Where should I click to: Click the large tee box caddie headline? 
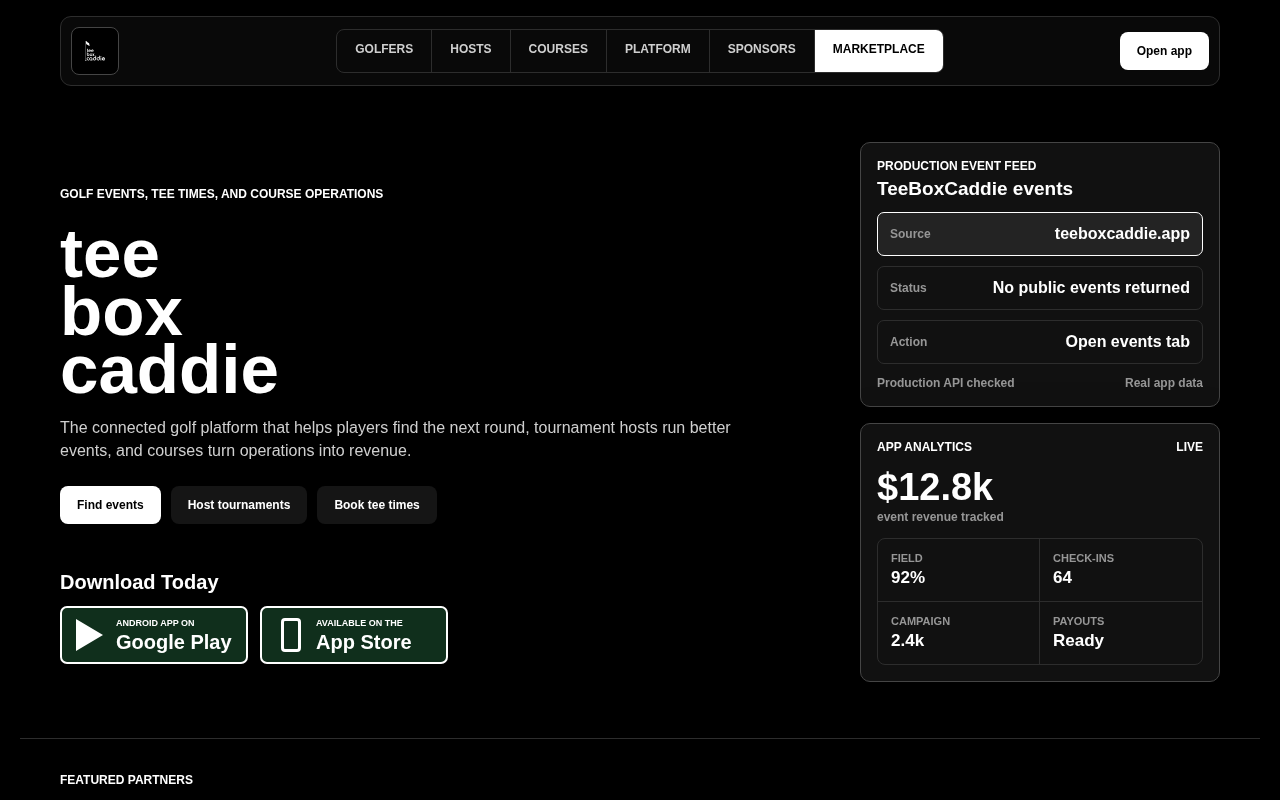point(169,312)
